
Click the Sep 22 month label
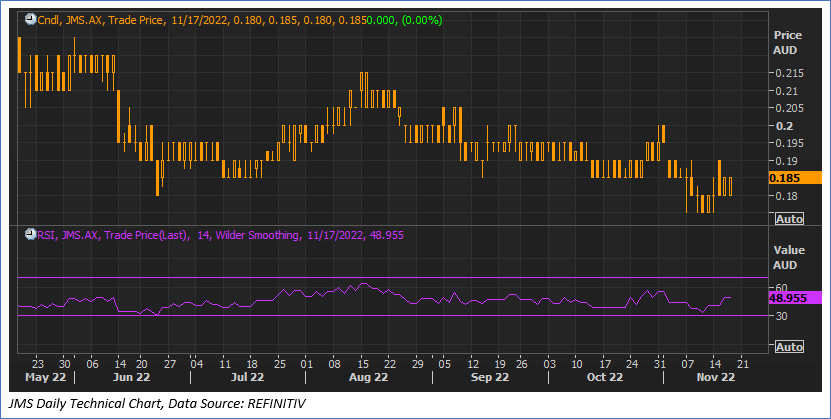(x=490, y=377)
